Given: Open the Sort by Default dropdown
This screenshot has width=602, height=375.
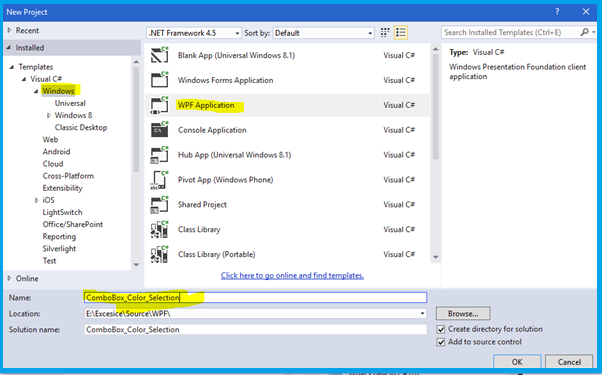Looking at the screenshot, I should pyautogui.click(x=323, y=33).
